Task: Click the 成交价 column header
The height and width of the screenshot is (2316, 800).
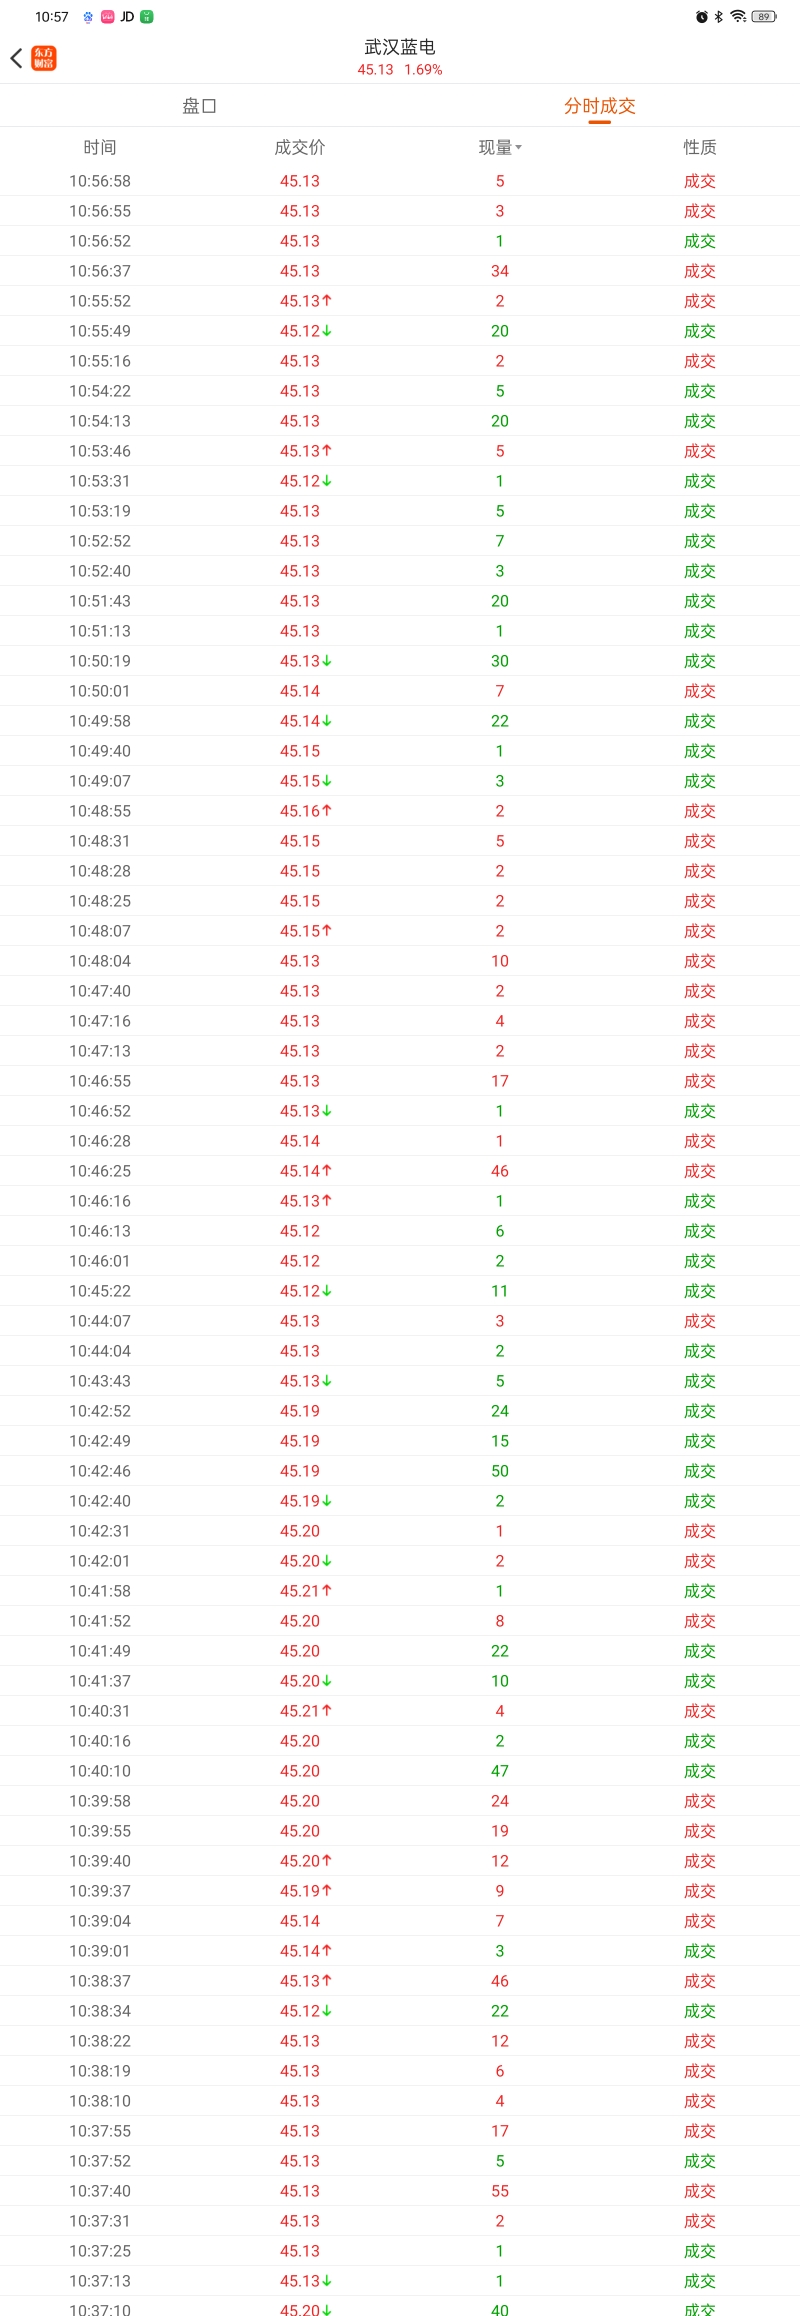Action: tap(300, 147)
